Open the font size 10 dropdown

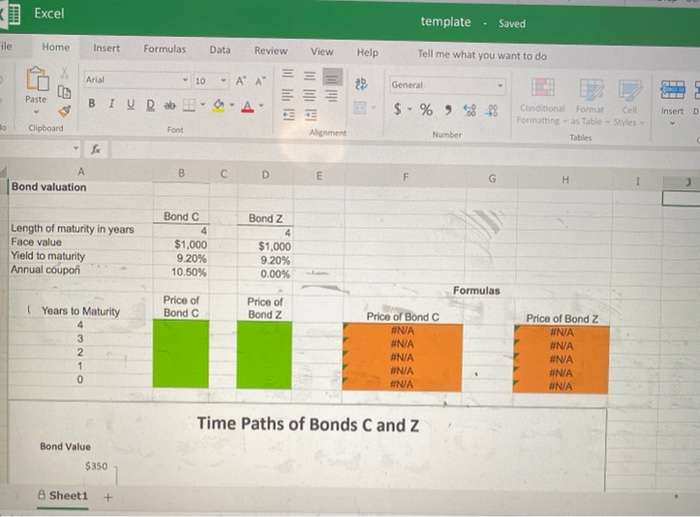tap(223, 81)
